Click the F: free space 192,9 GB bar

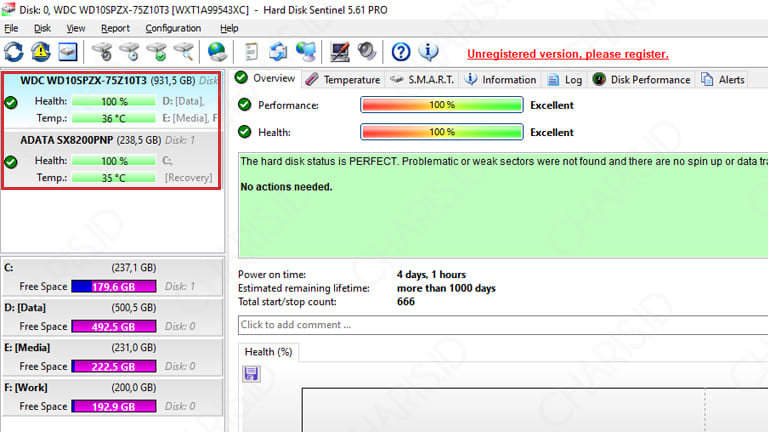(114, 406)
